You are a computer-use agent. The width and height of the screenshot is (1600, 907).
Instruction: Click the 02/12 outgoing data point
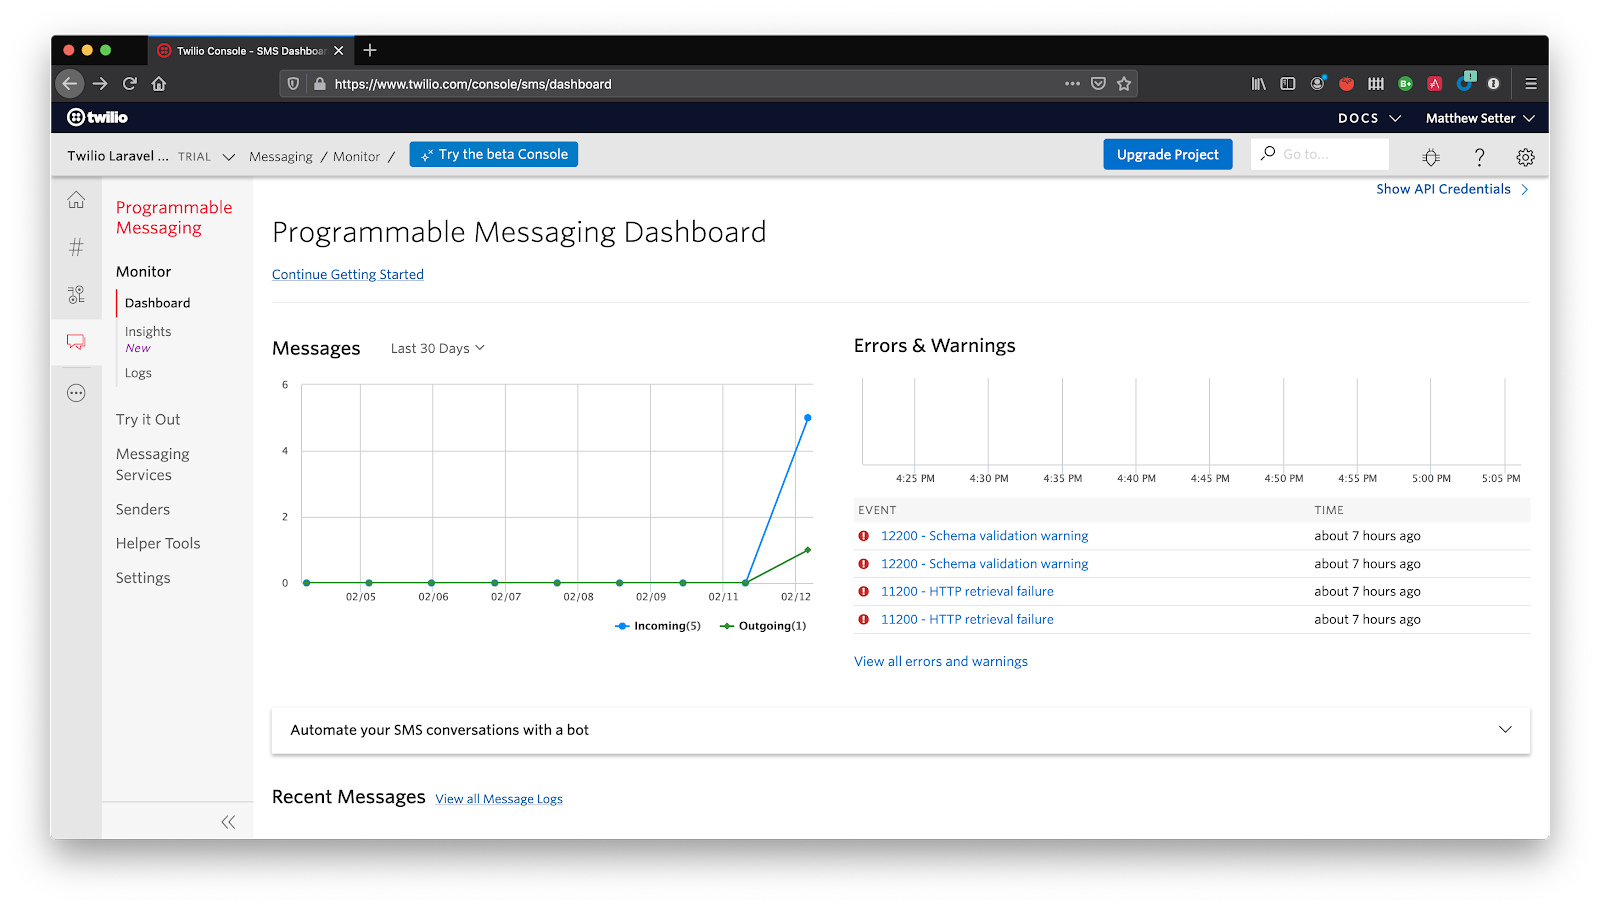point(807,550)
